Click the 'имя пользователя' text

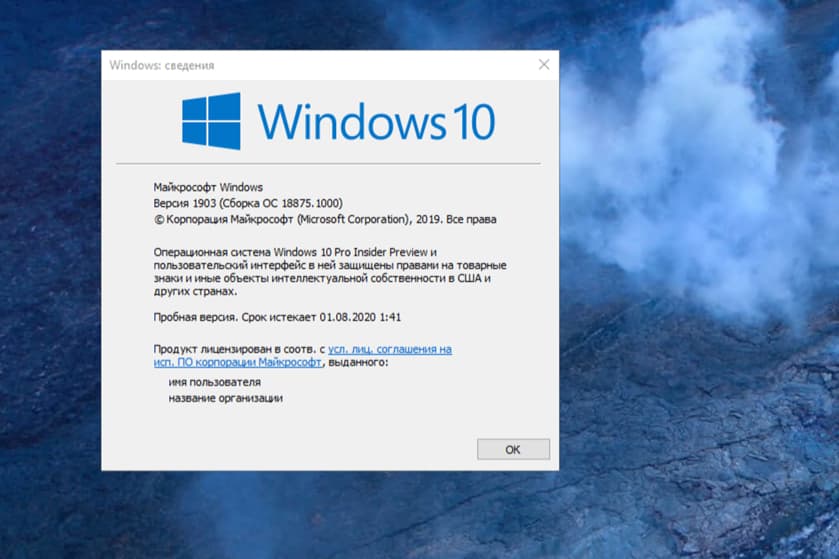coord(215,382)
